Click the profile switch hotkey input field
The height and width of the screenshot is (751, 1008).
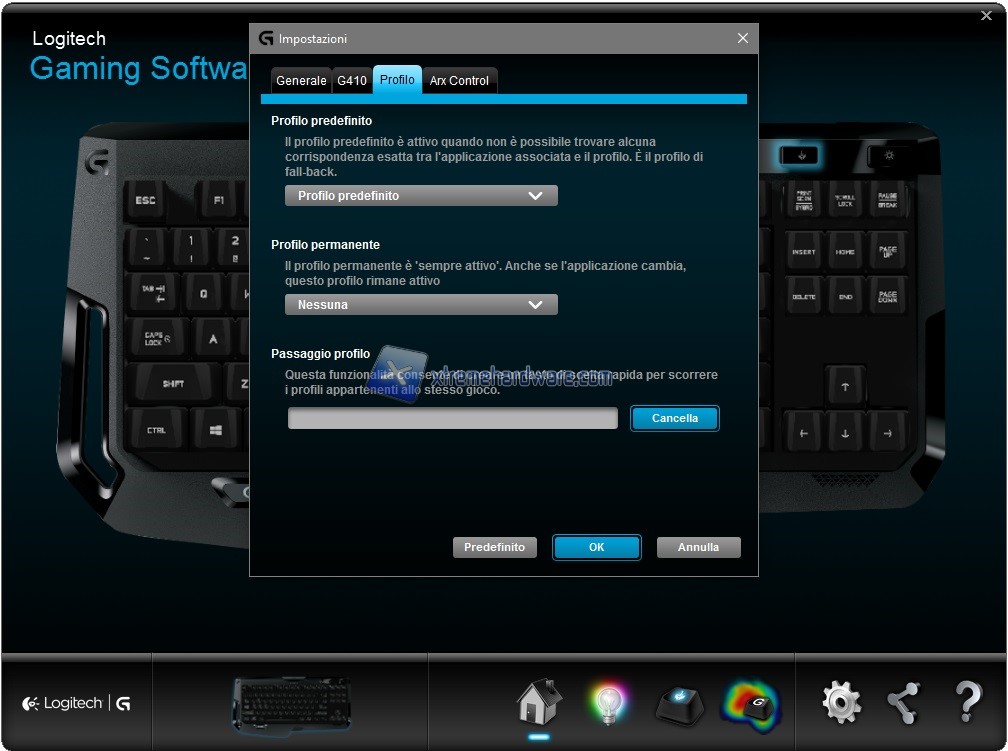point(453,419)
